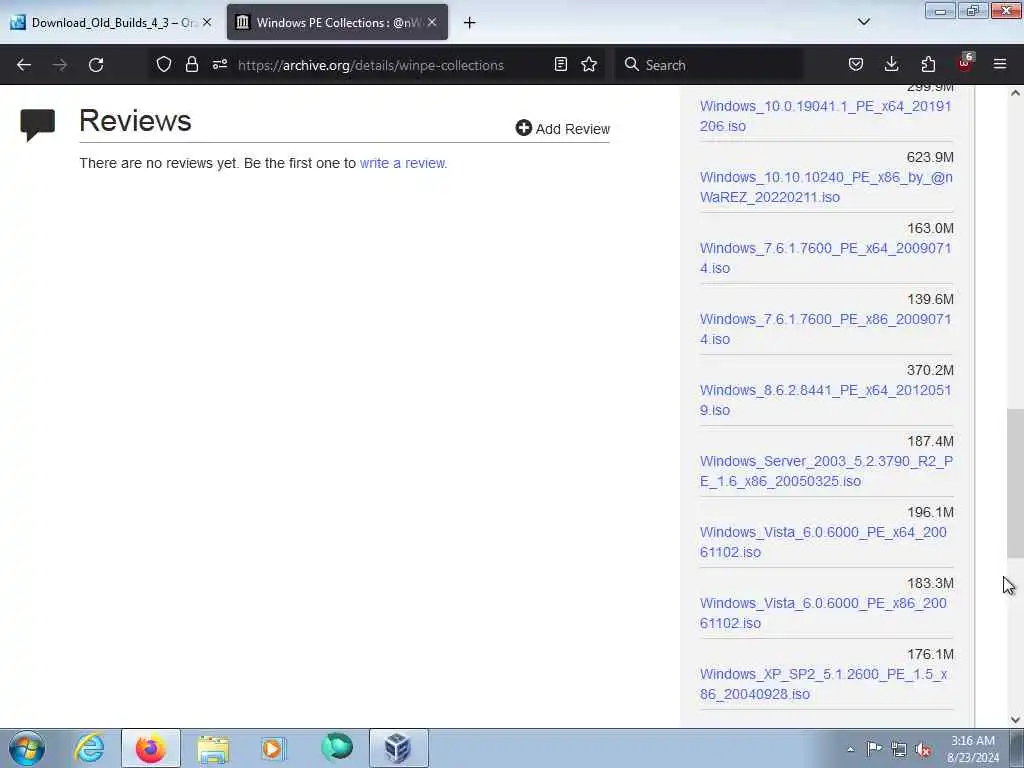Open Windows Explorer folder from taskbar

click(x=213, y=748)
